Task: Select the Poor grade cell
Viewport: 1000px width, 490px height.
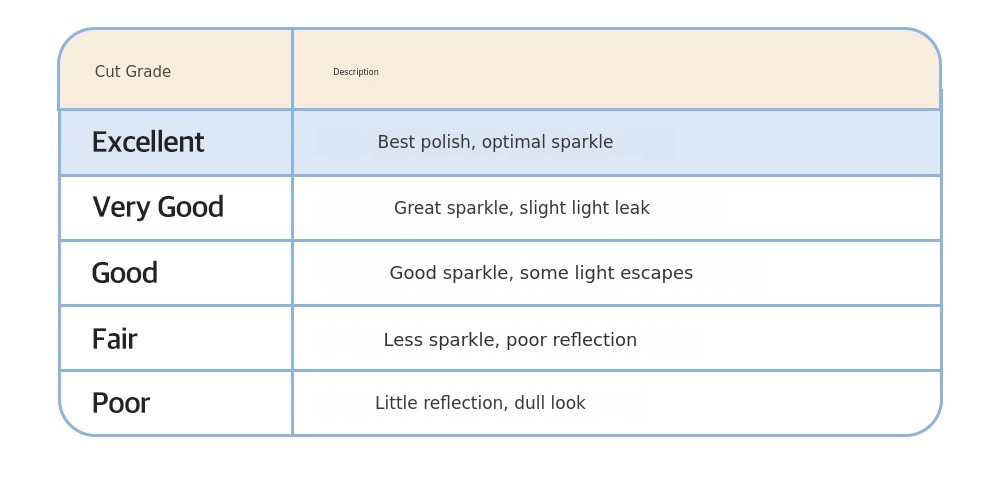Action: click(x=121, y=403)
